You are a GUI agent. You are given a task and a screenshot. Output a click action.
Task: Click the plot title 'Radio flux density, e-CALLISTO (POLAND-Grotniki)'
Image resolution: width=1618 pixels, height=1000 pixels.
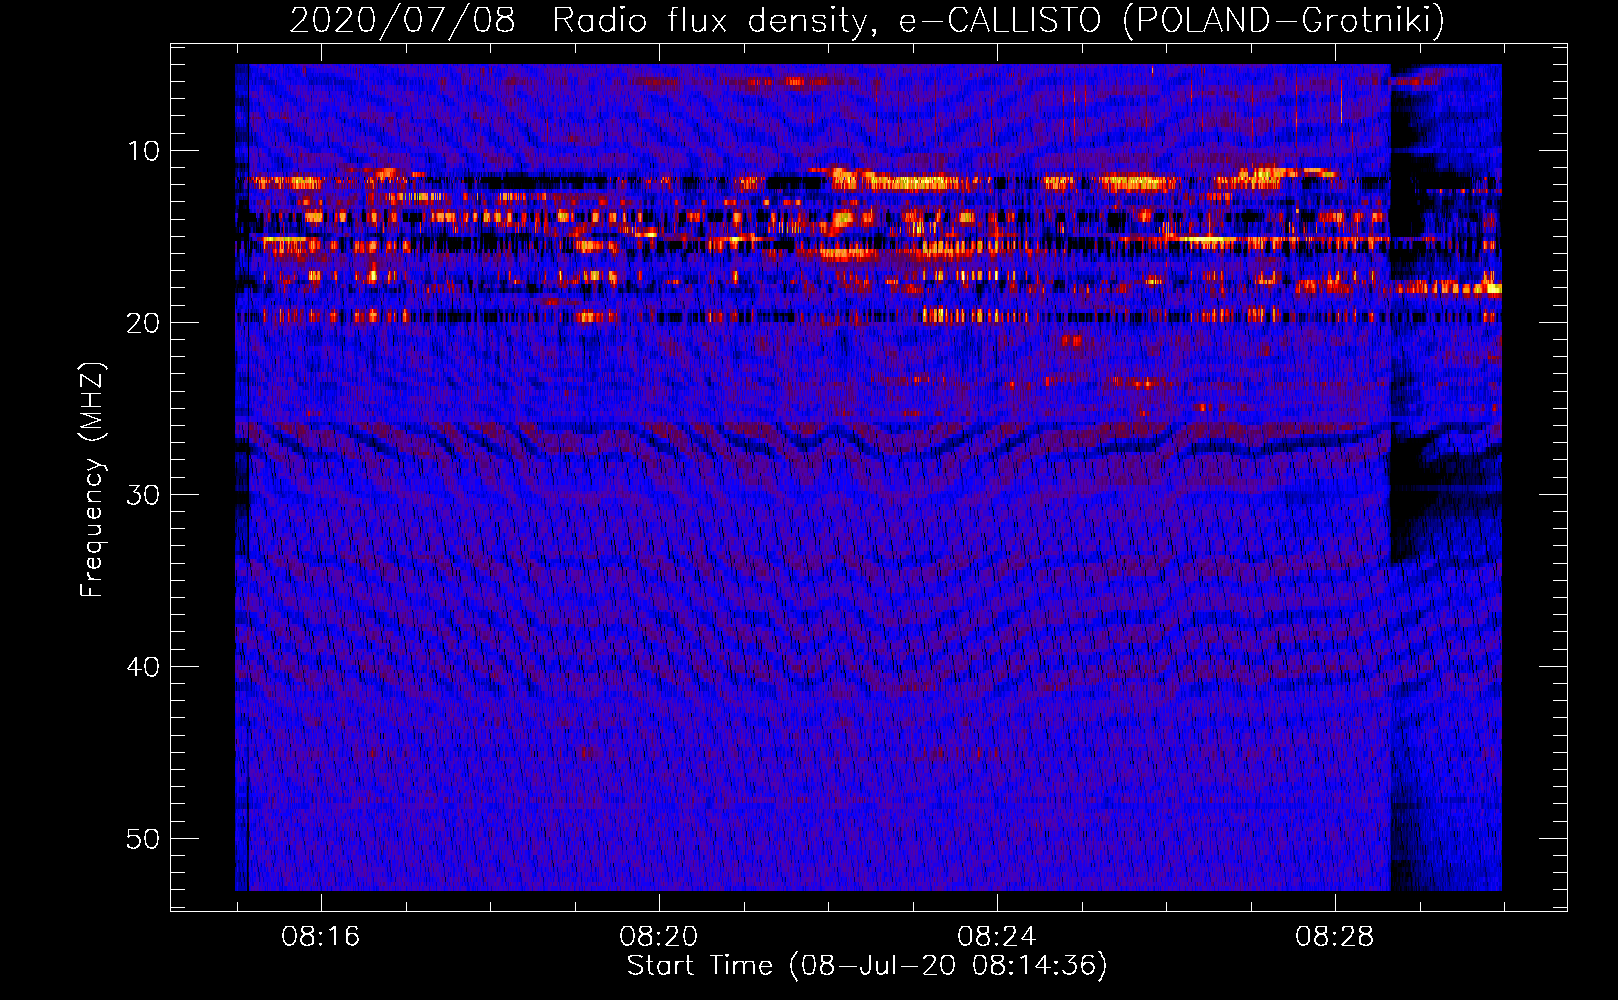(998, 20)
